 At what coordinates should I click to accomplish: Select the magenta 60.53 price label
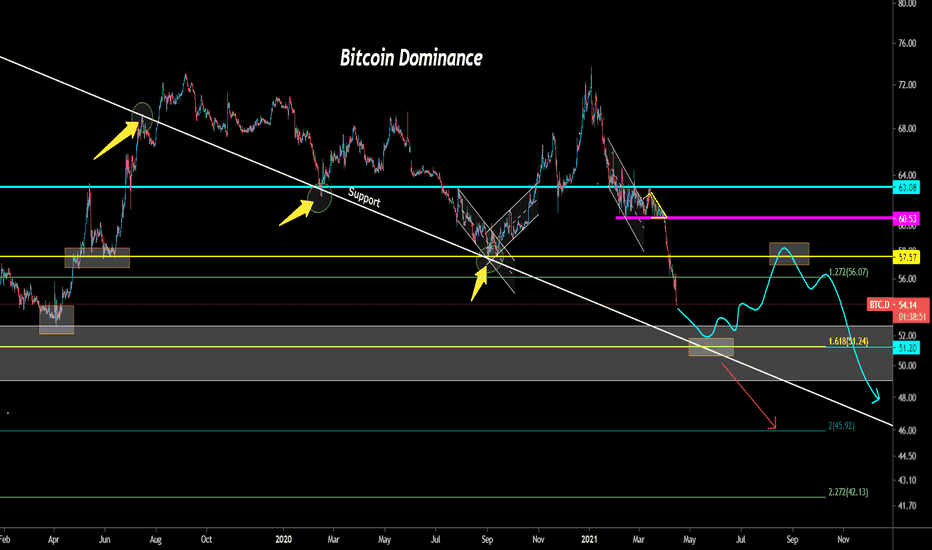907,218
